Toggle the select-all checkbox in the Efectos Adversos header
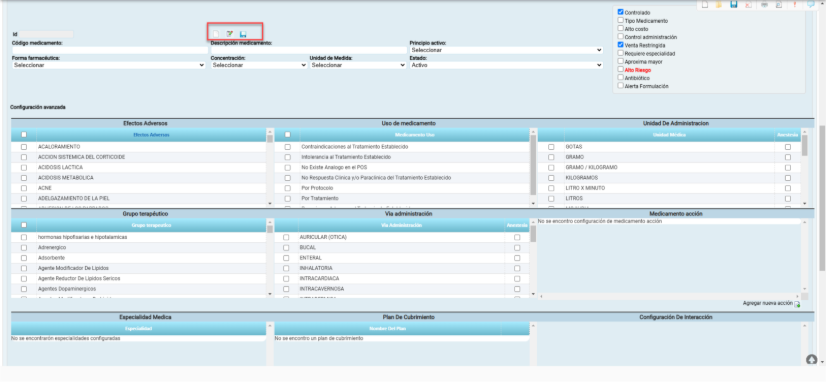Viewport: 826px width, 382px height. 24,135
